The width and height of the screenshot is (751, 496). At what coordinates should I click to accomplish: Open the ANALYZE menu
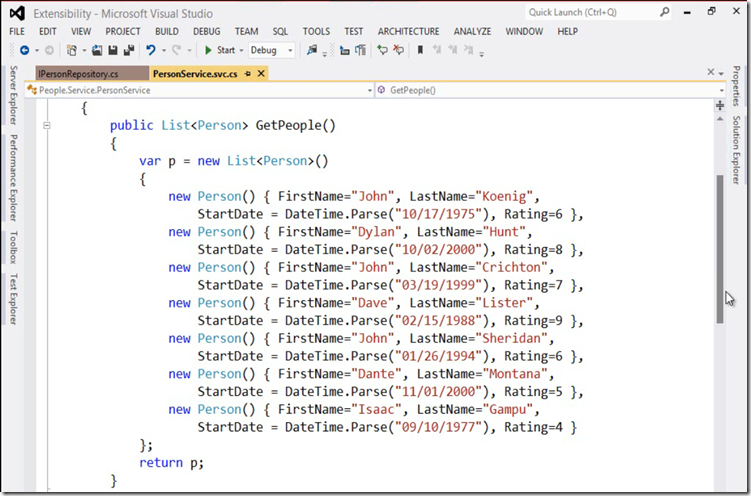coord(472,32)
